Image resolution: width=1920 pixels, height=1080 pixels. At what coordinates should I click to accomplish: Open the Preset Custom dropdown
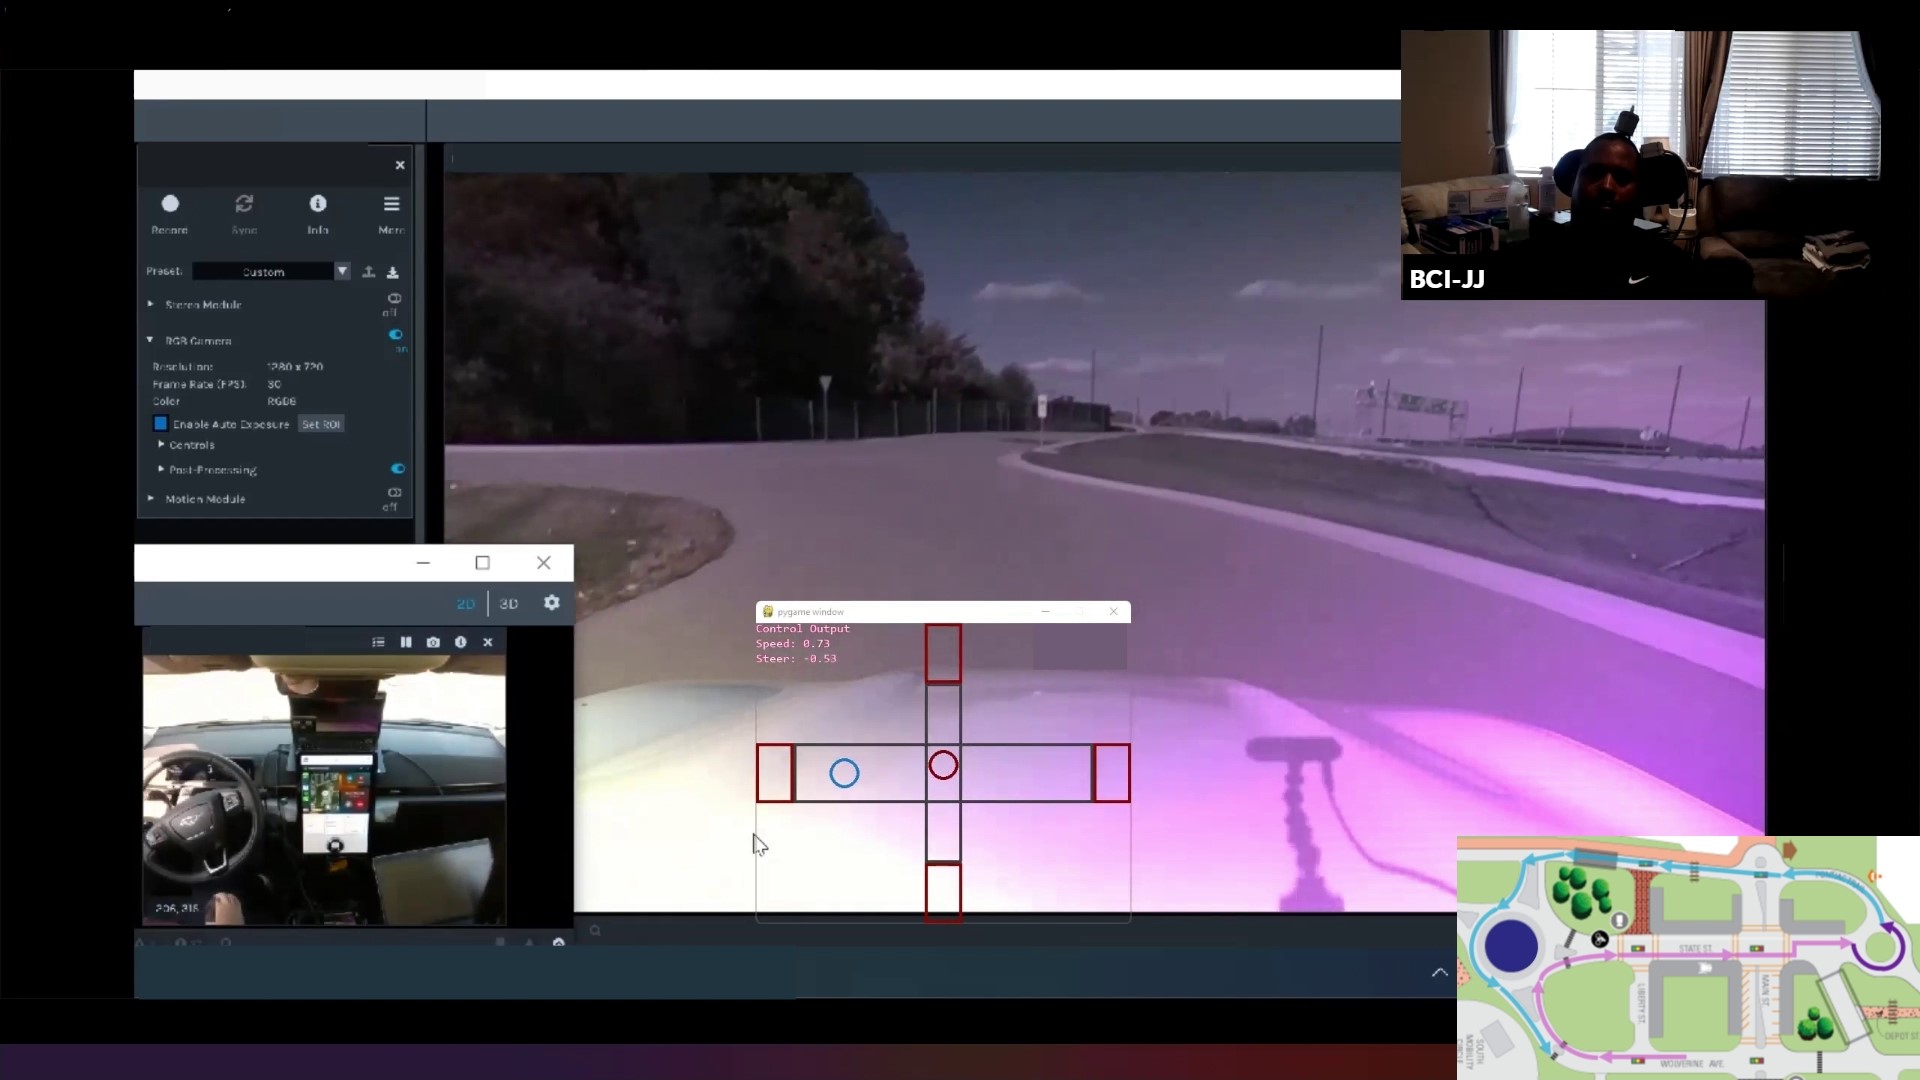(x=342, y=272)
